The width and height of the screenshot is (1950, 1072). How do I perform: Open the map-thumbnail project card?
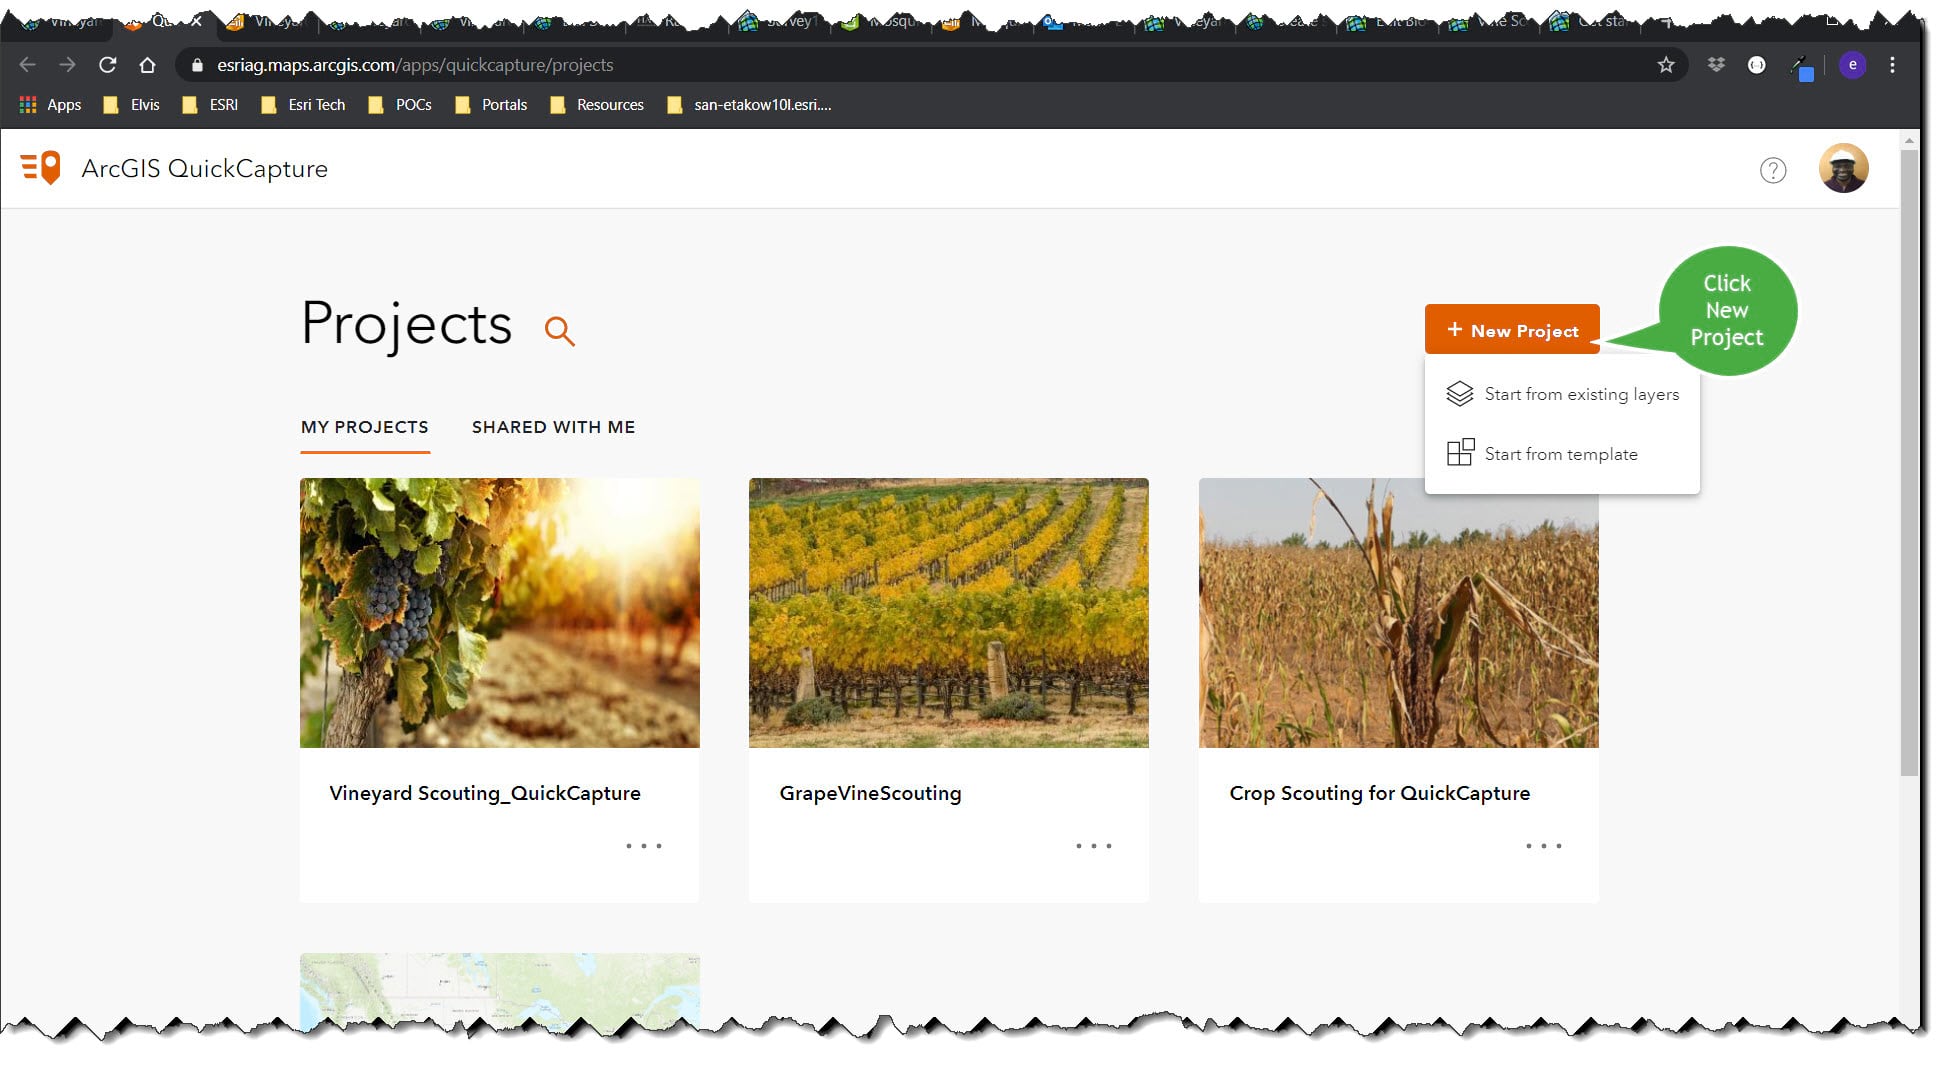point(500,990)
